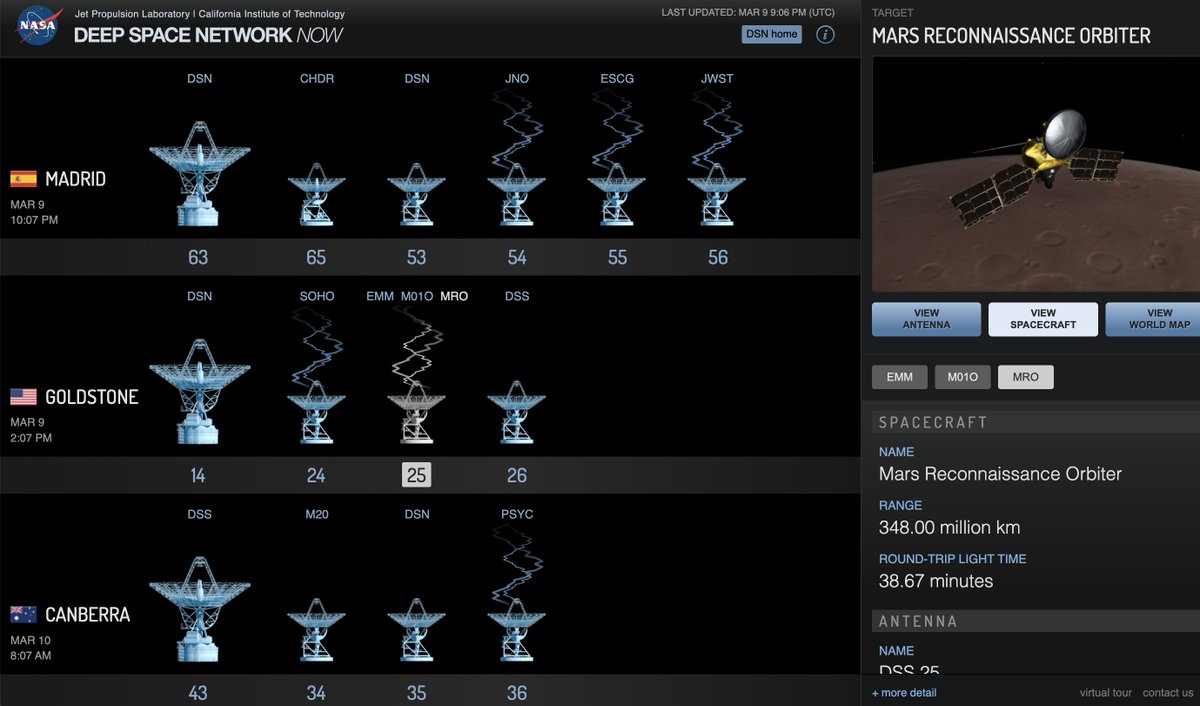
Task: Switch to the EMM spacecraft tab
Action: point(899,377)
